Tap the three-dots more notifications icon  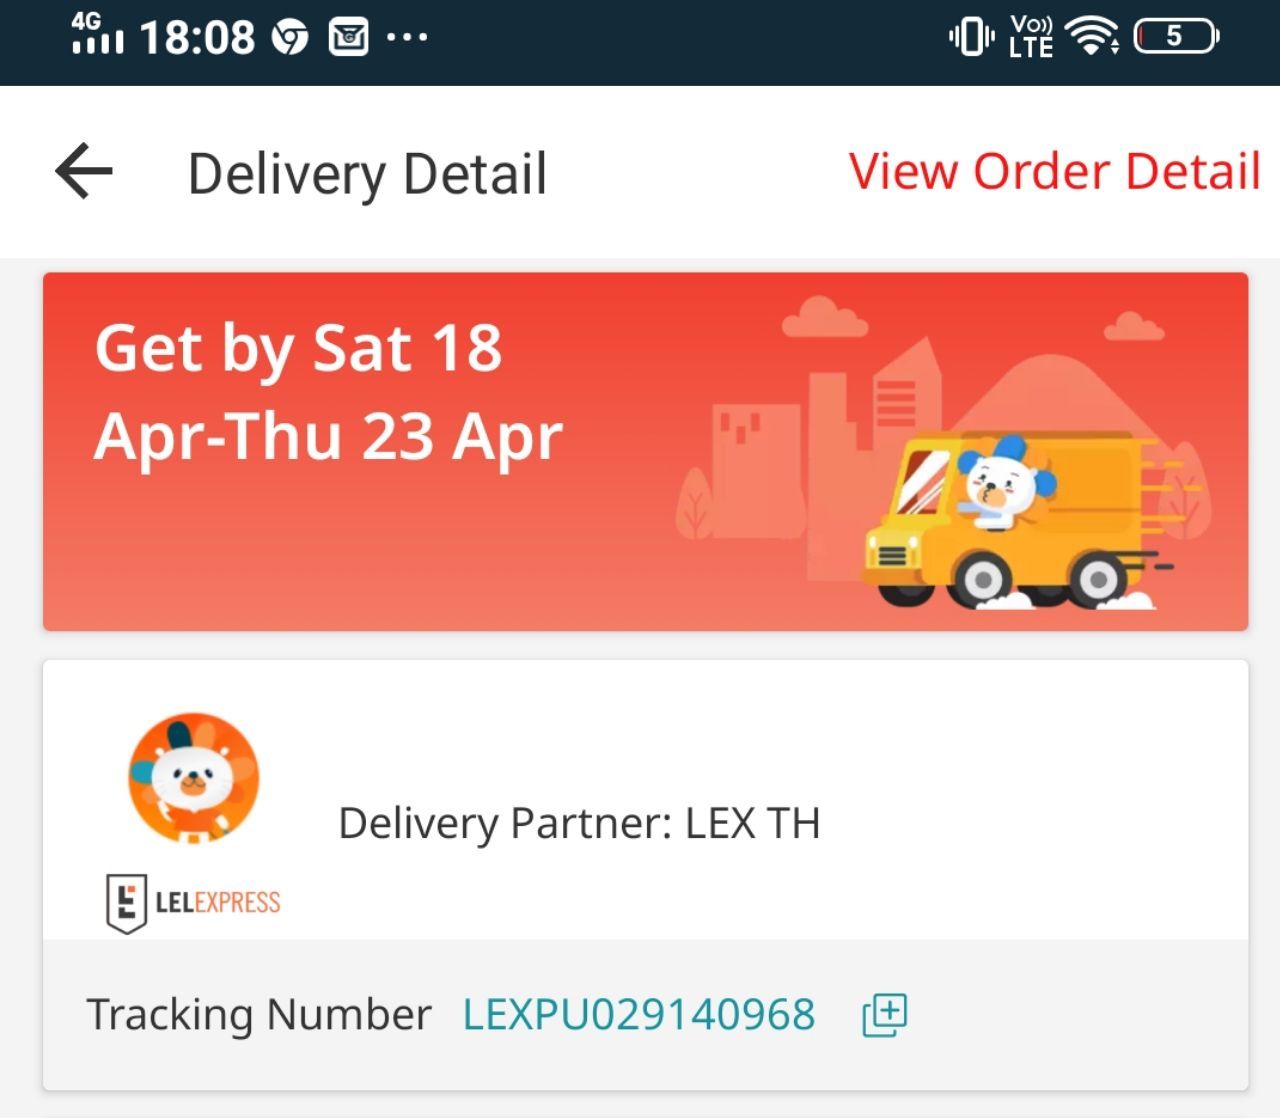(x=407, y=38)
